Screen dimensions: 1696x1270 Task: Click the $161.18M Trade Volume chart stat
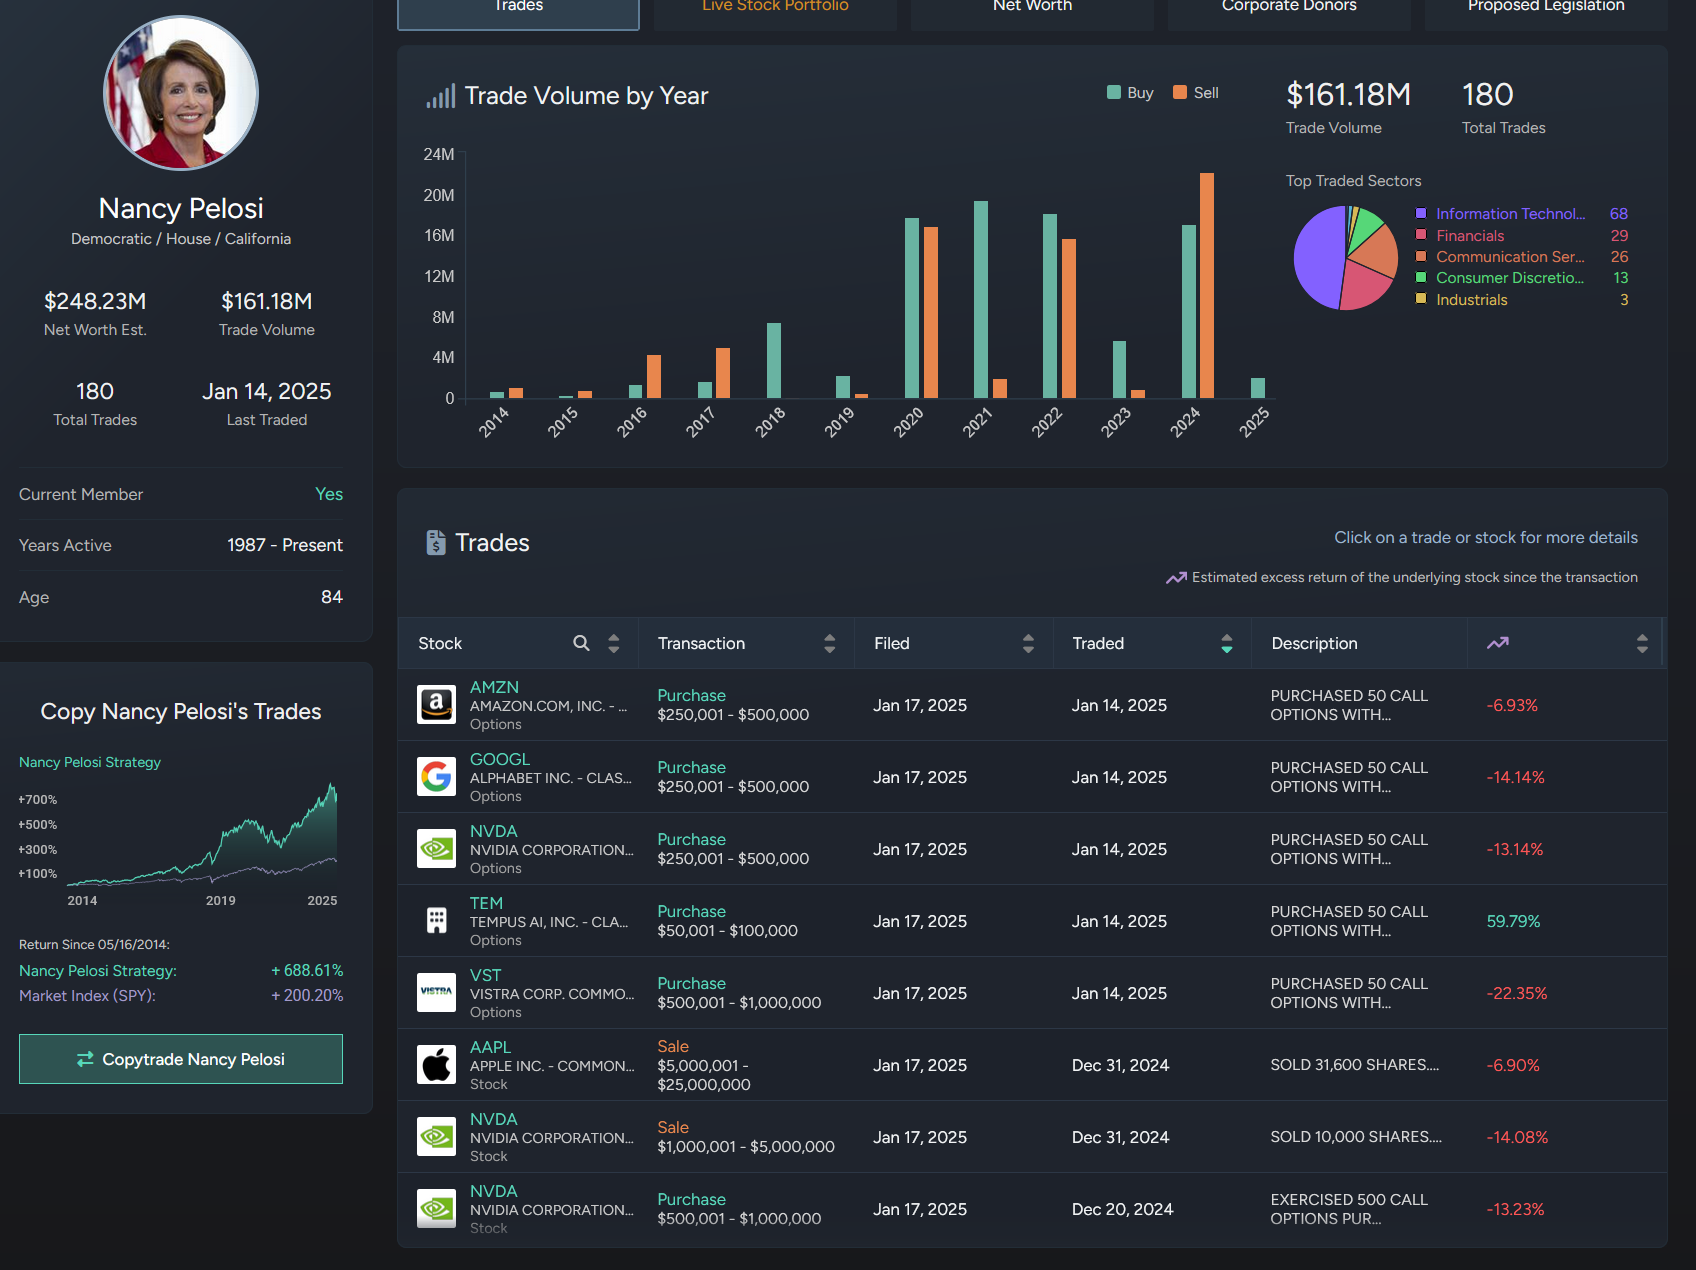pyautogui.click(x=1348, y=95)
